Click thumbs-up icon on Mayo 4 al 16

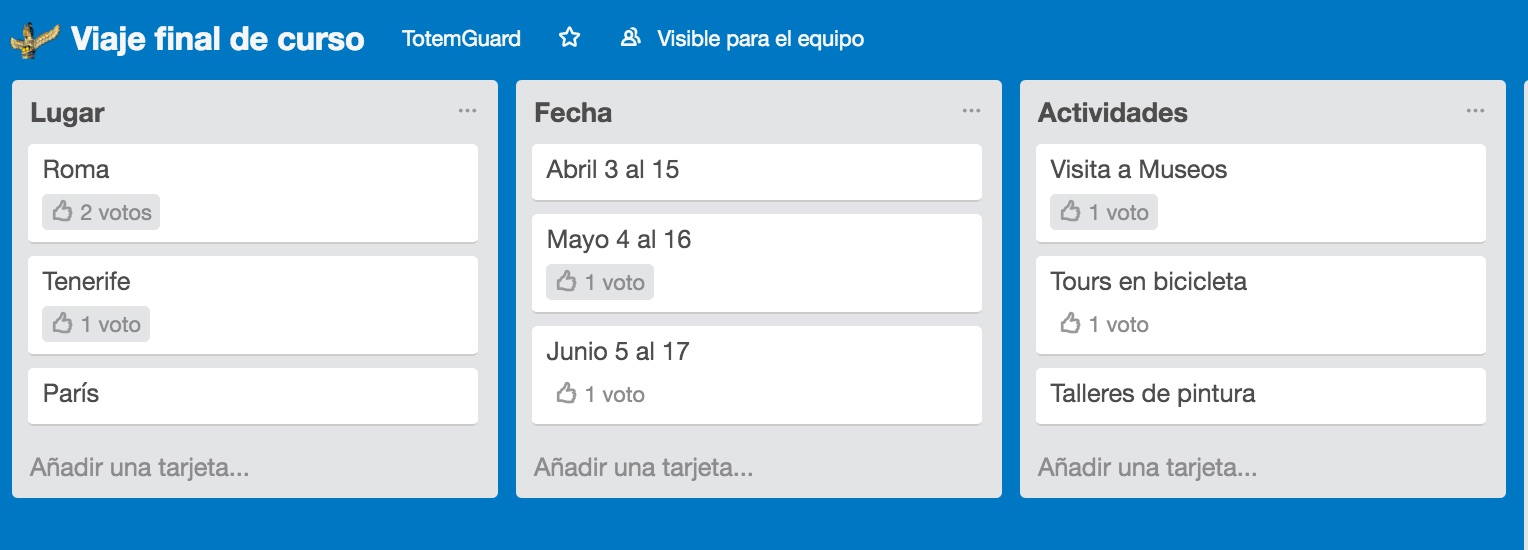click(567, 282)
